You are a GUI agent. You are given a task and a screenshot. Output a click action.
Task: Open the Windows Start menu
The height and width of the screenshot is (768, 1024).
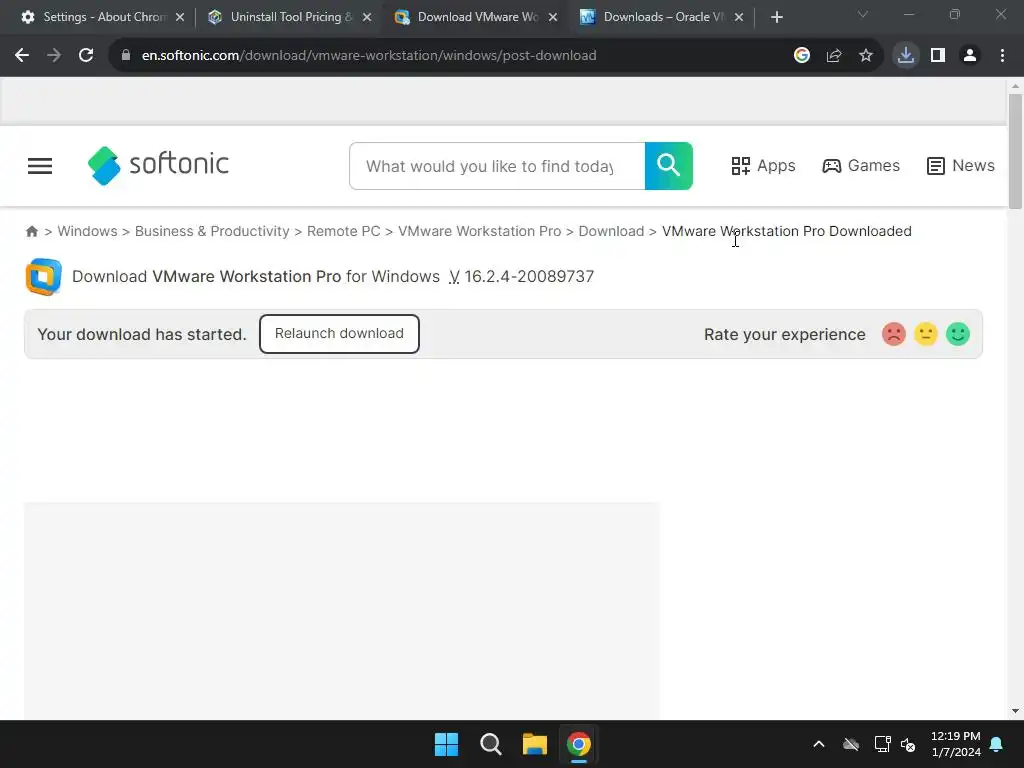[447, 744]
